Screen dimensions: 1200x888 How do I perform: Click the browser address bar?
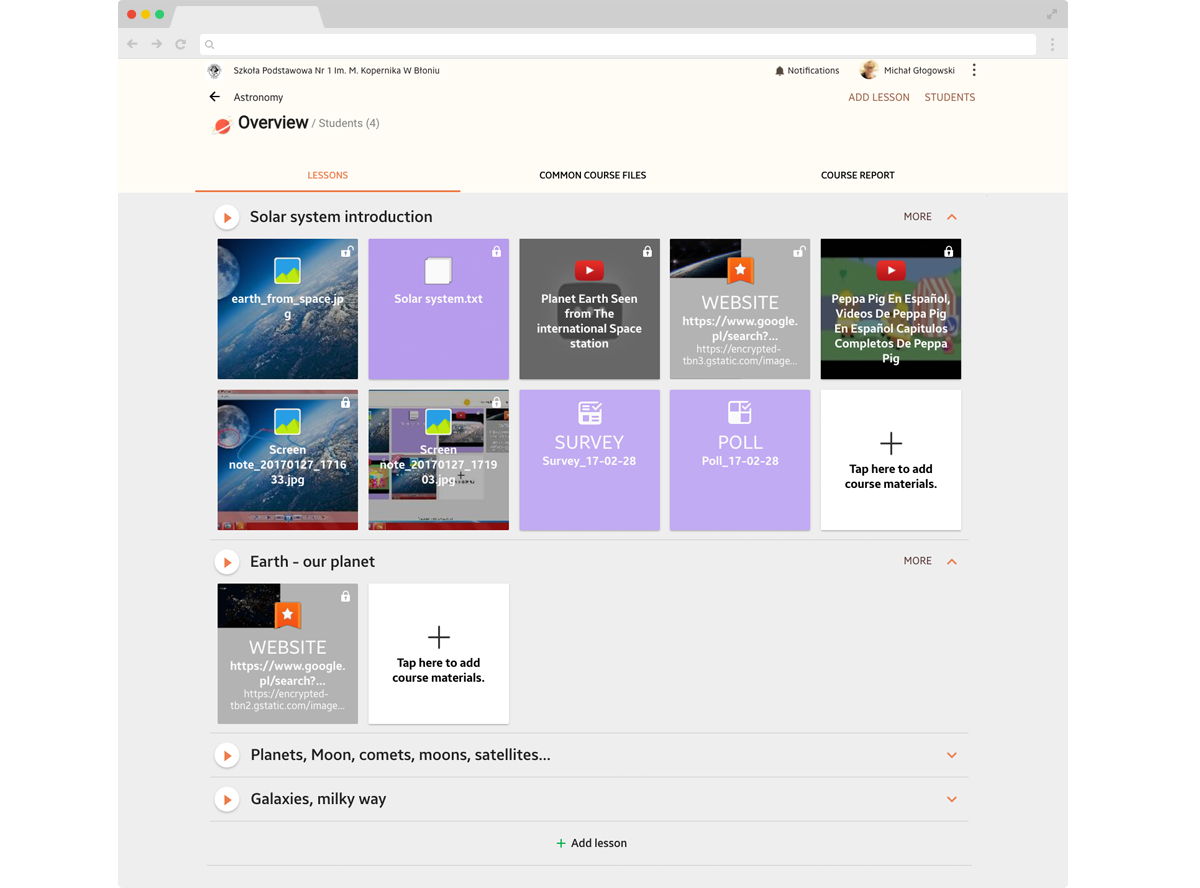(x=620, y=44)
